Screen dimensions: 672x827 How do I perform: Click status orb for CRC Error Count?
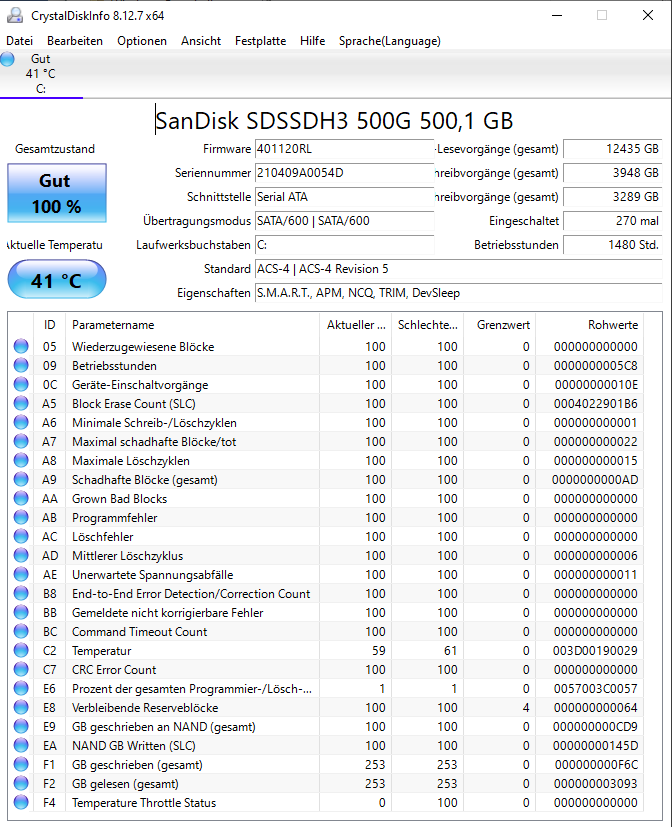pyautogui.click(x=21, y=669)
